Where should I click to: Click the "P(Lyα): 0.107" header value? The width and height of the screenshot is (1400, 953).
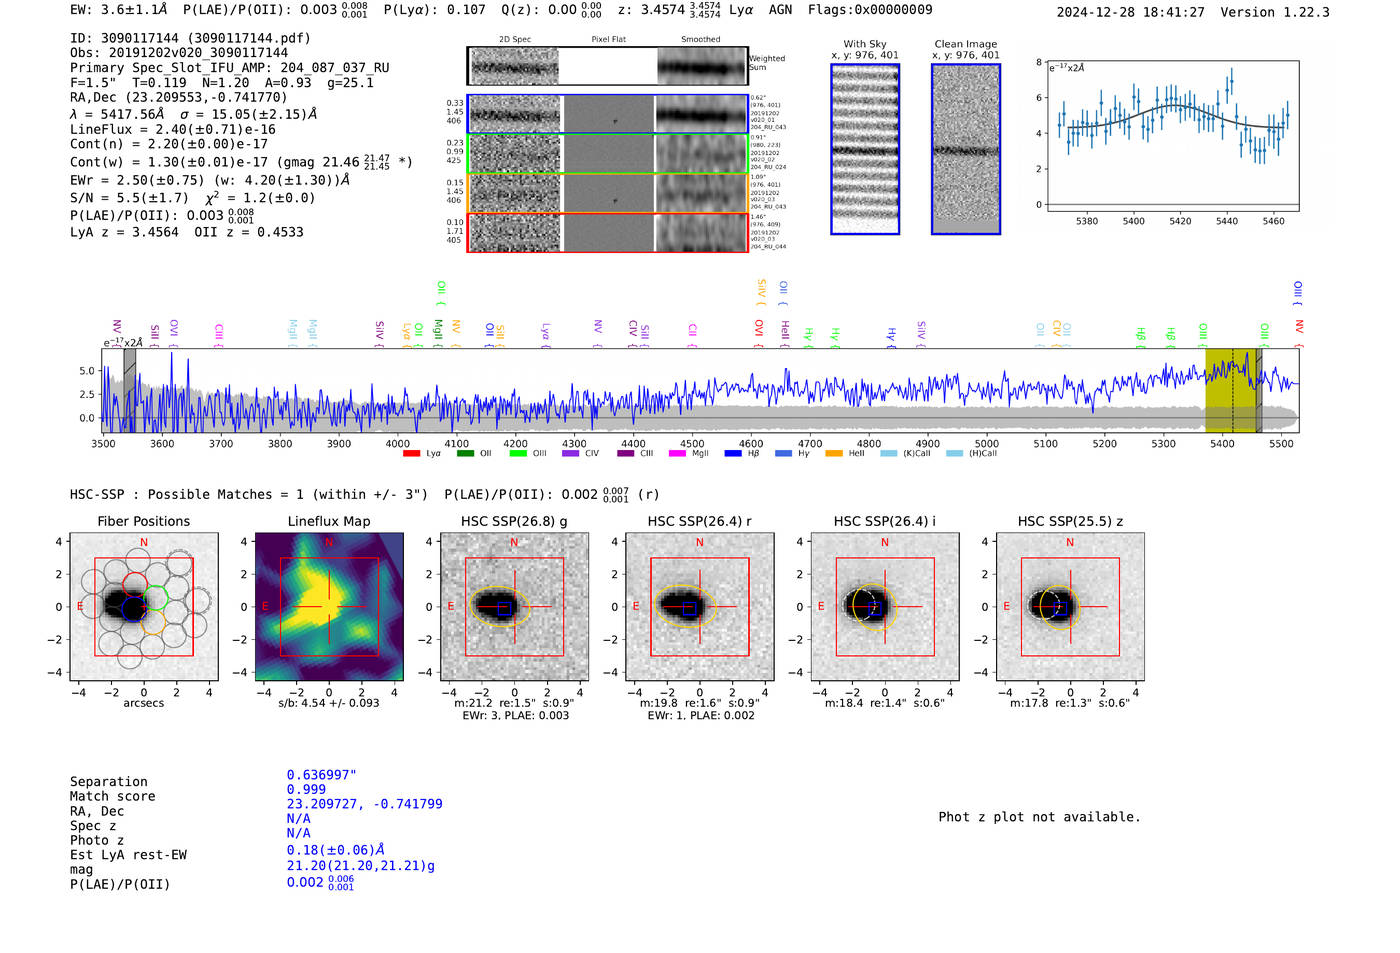click(435, 9)
